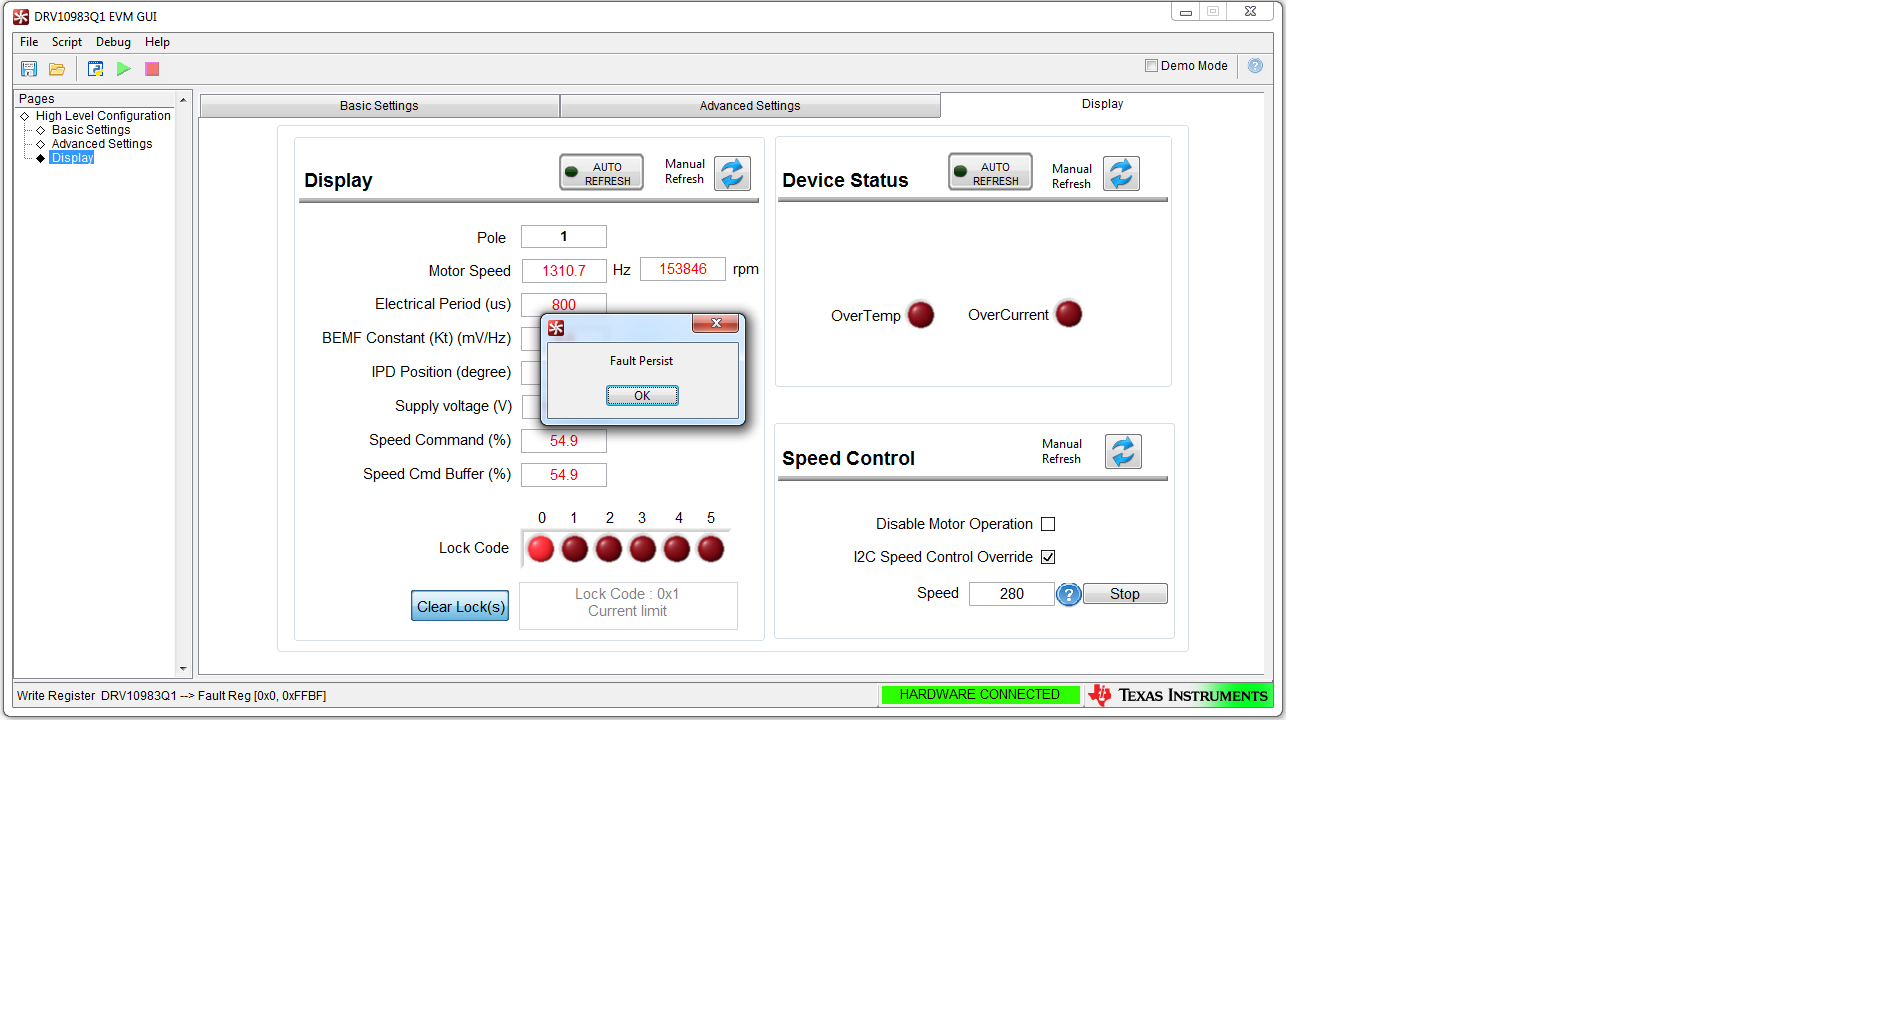Click the OverTemp status LED
Screen dimensions: 1878x1014
click(x=921, y=315)
